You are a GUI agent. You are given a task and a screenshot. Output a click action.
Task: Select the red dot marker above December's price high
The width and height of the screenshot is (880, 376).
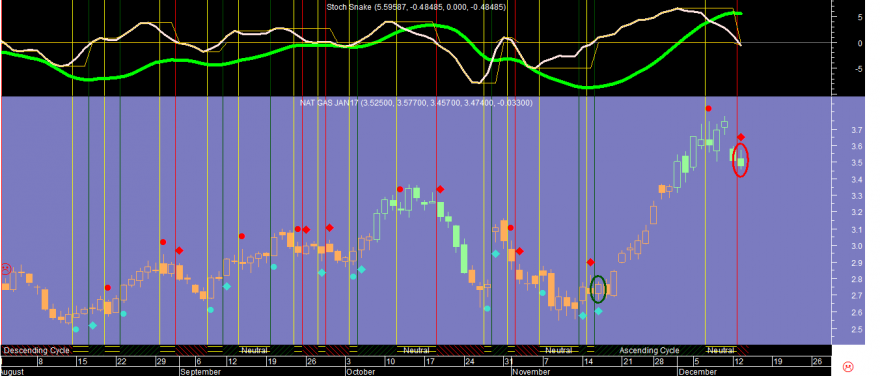pos(708,108)
